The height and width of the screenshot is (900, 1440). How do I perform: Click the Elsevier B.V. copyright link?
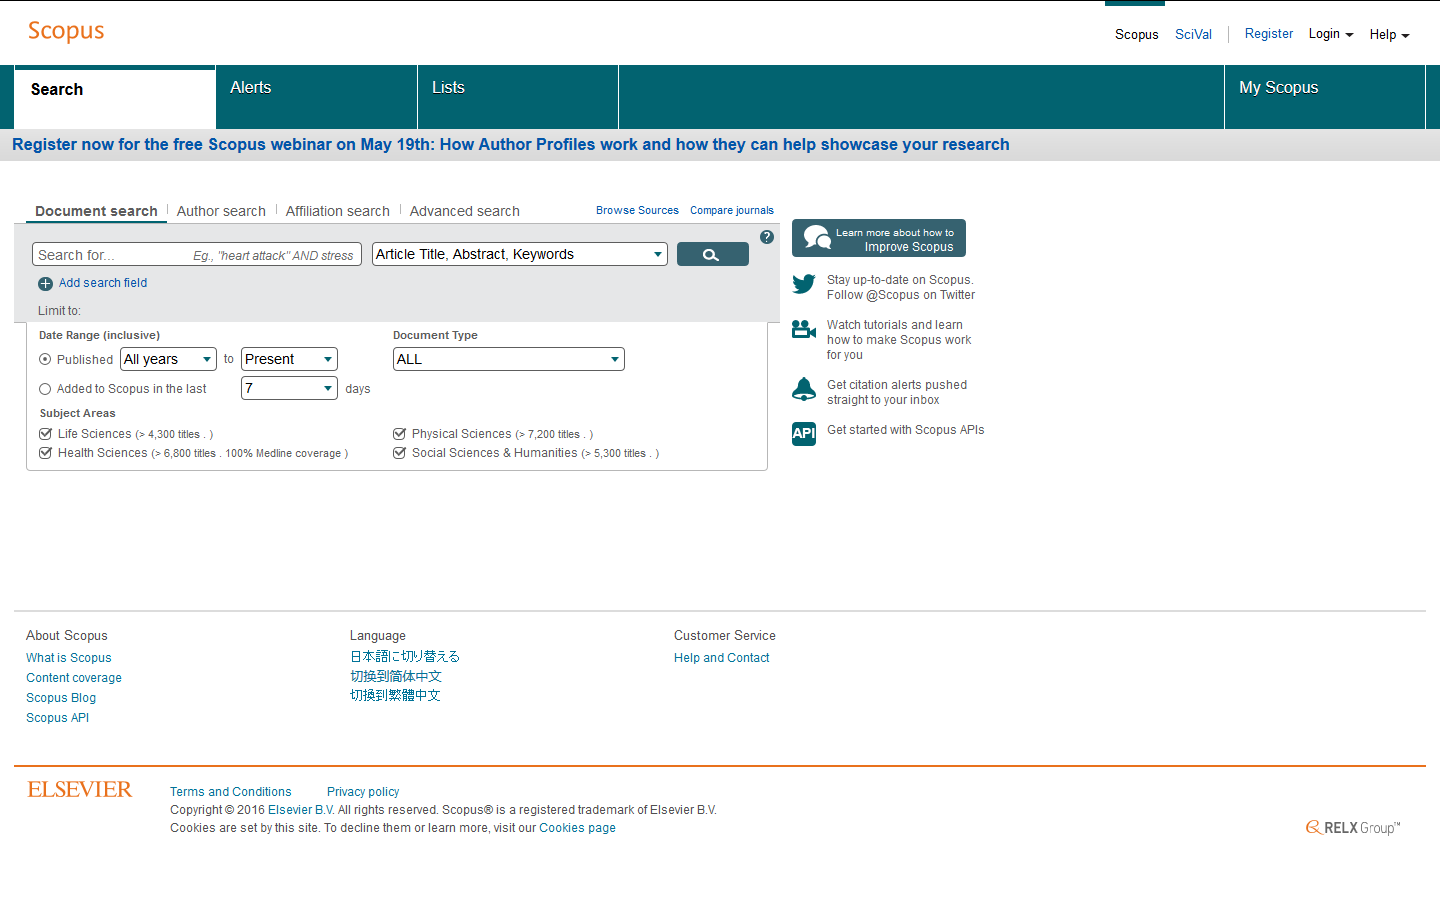pyautogui.click(x=301, y=810)
